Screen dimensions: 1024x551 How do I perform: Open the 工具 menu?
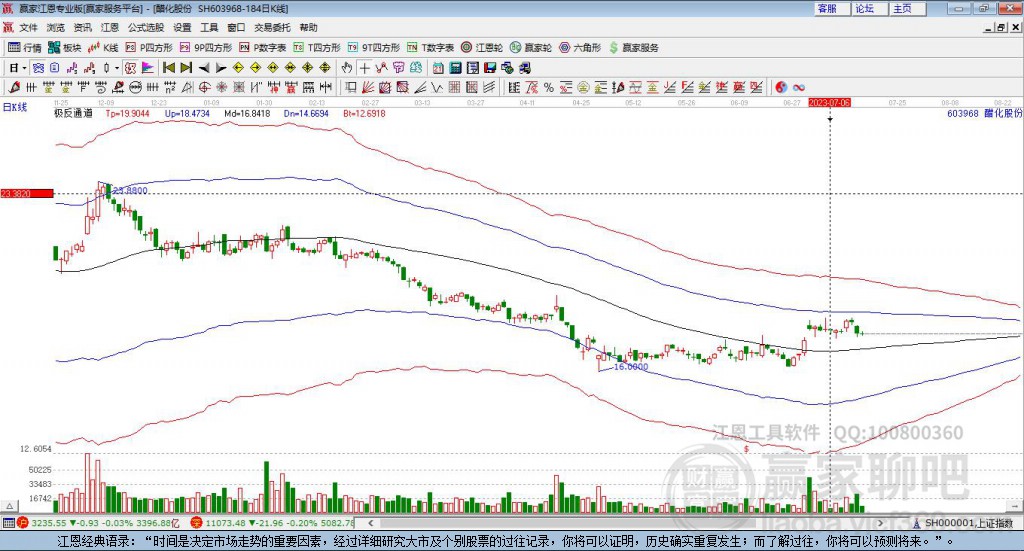(209, 27)
